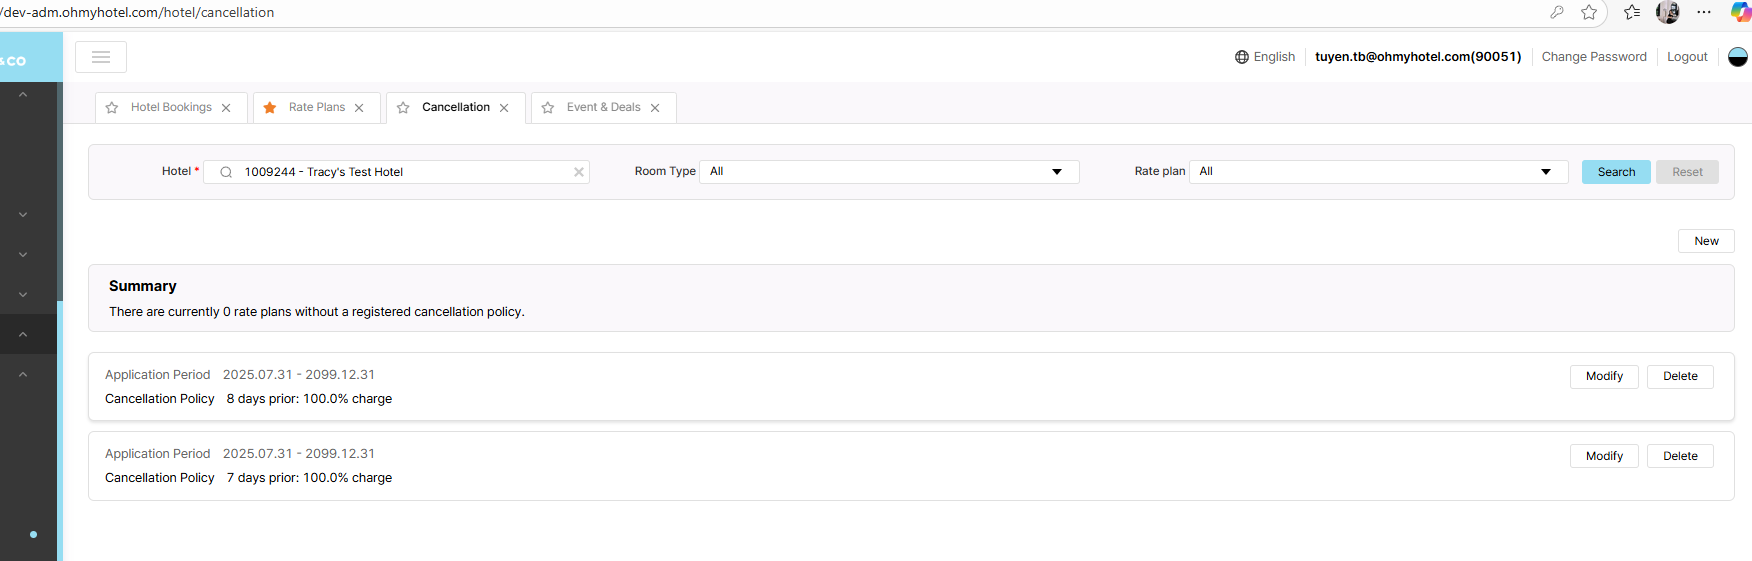Select '7 days prior: 100.0% charge' text

click(x=309, y=478)
